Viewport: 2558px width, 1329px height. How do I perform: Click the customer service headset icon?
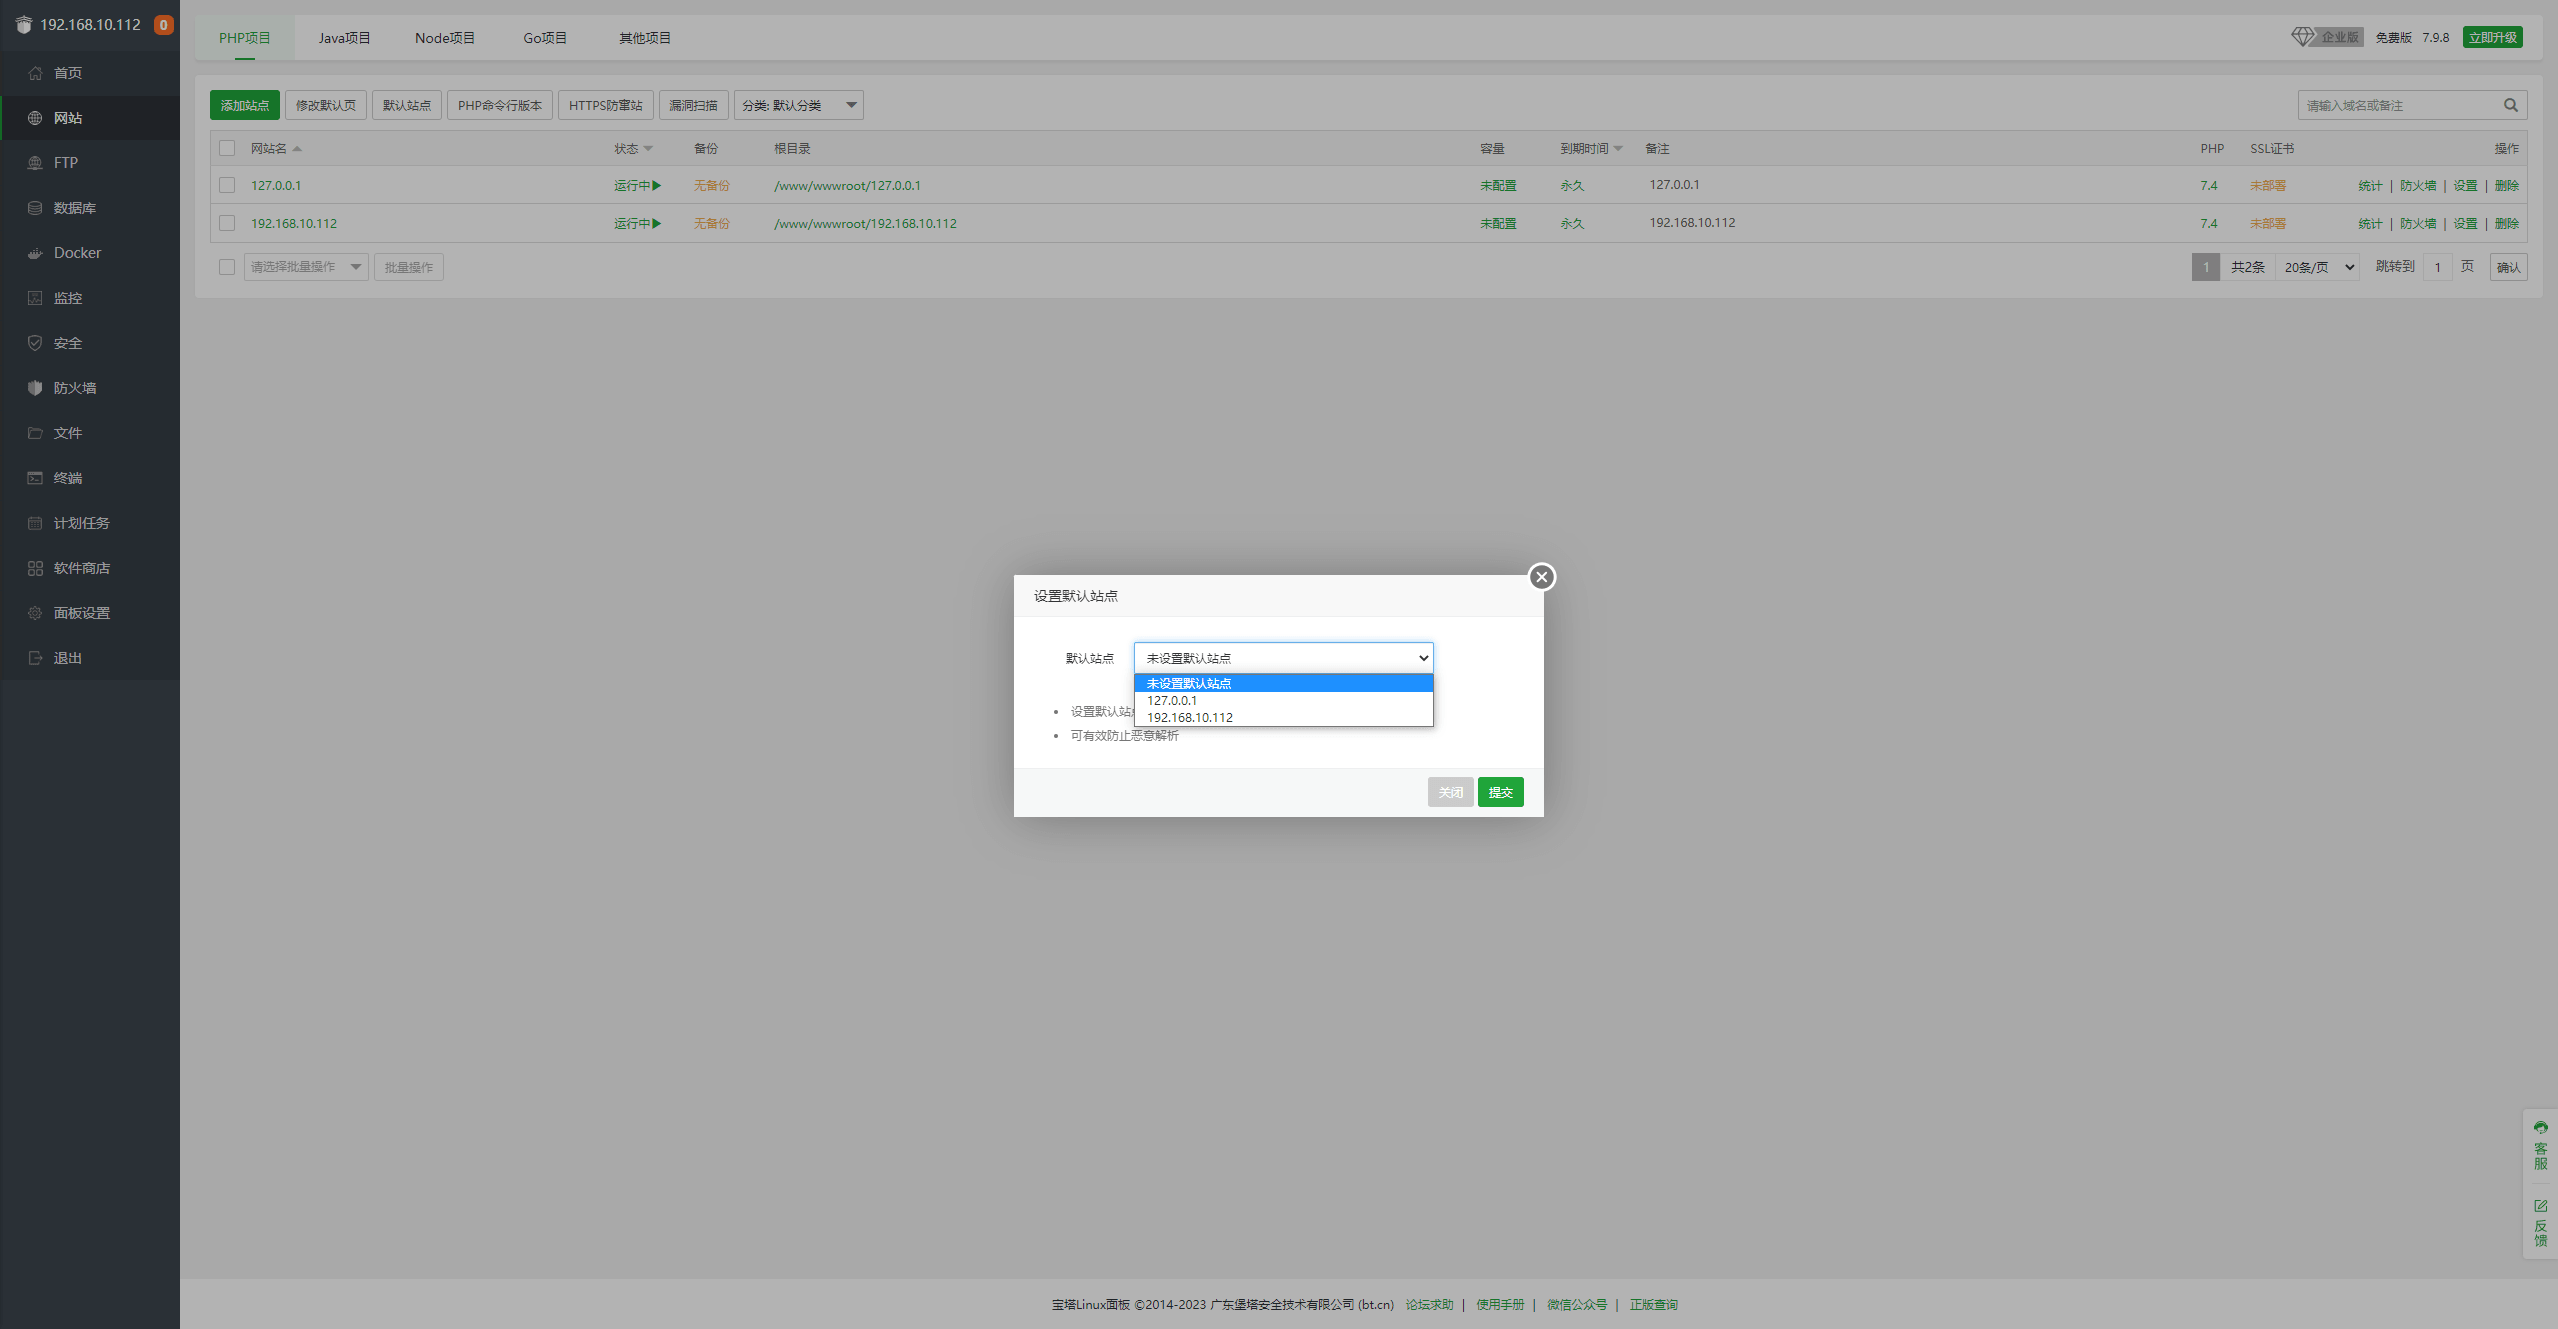2540,1128
